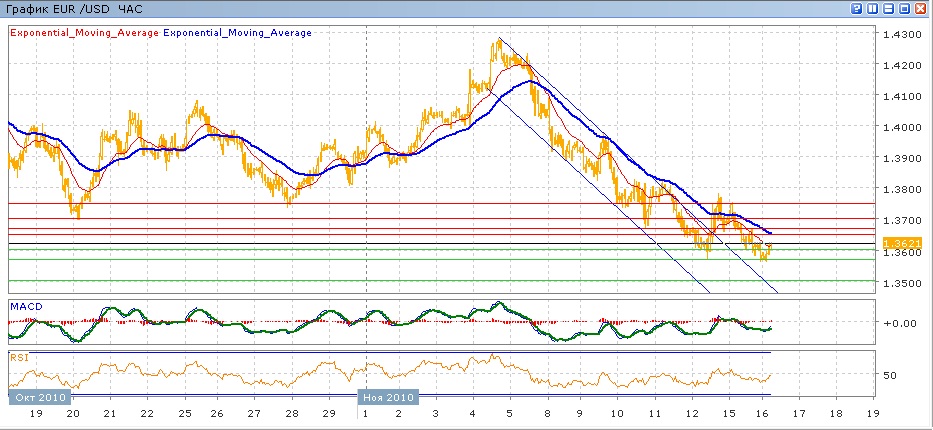
Task: Click date 25 on the time axis
Action: tap(184, 412)
